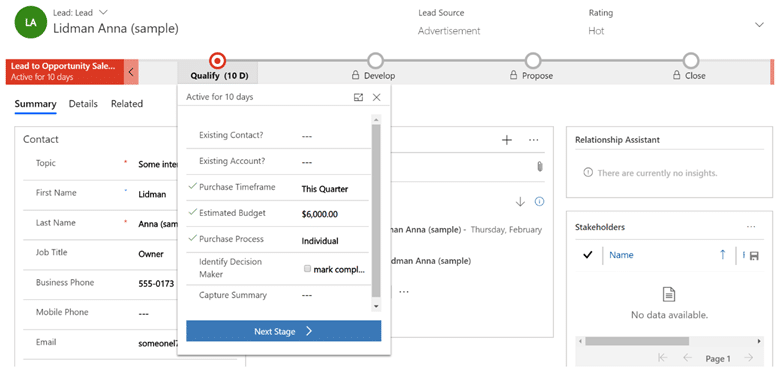
Task: Open Stakeholders more commands ellipsis
Action: [x=751, y=227]
